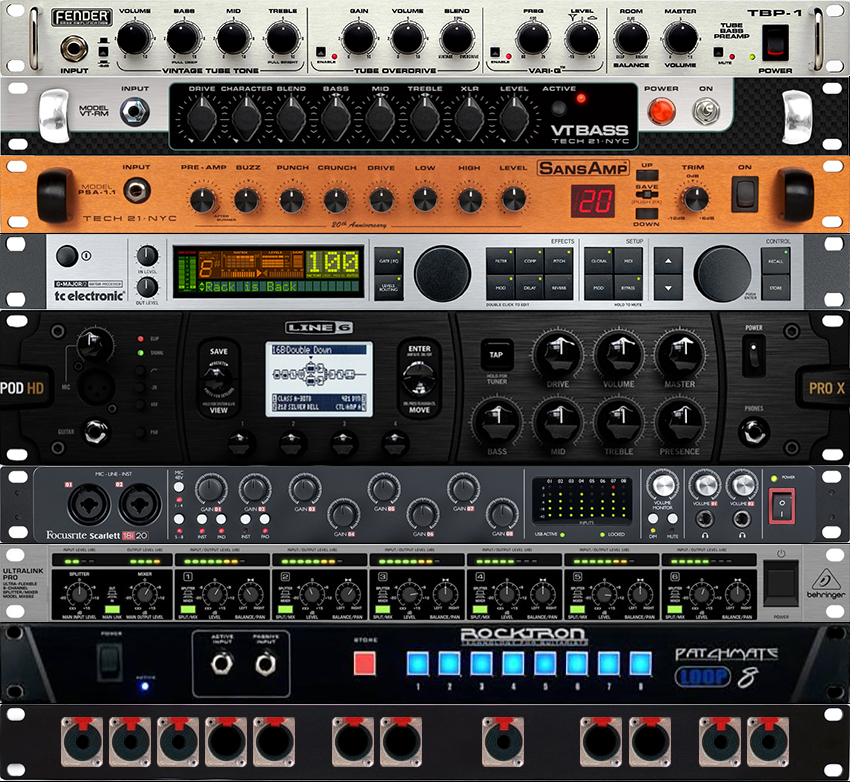Toggle the Fender Tube Overdrive enable button
This screenshot has height=782, width=850.
(x=321, y=53)
